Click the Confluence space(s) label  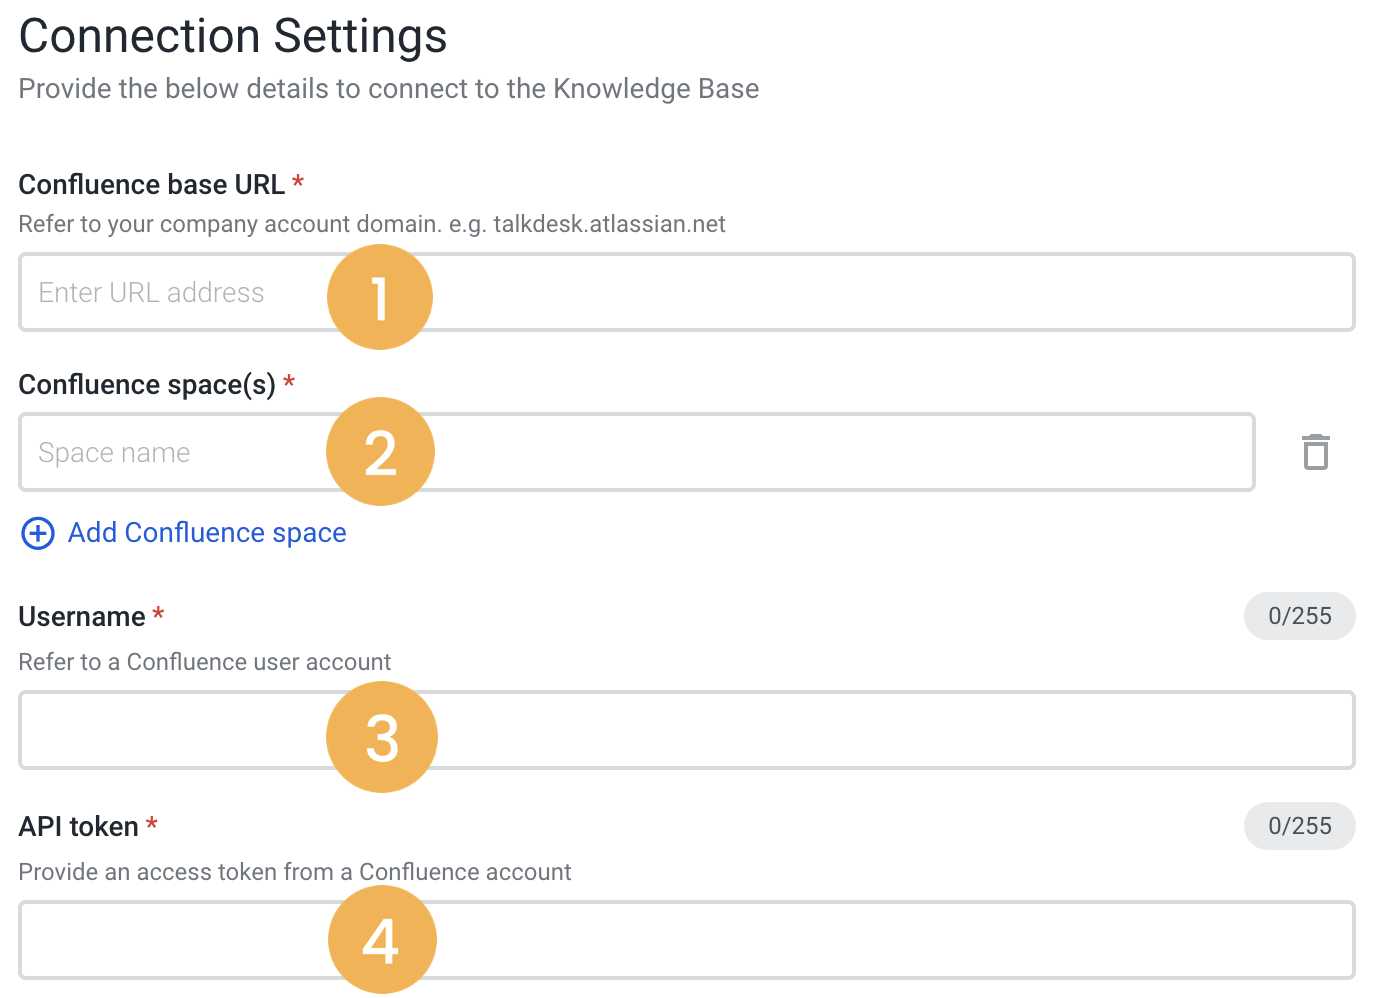pyautogui.click(x=146, y=384)
